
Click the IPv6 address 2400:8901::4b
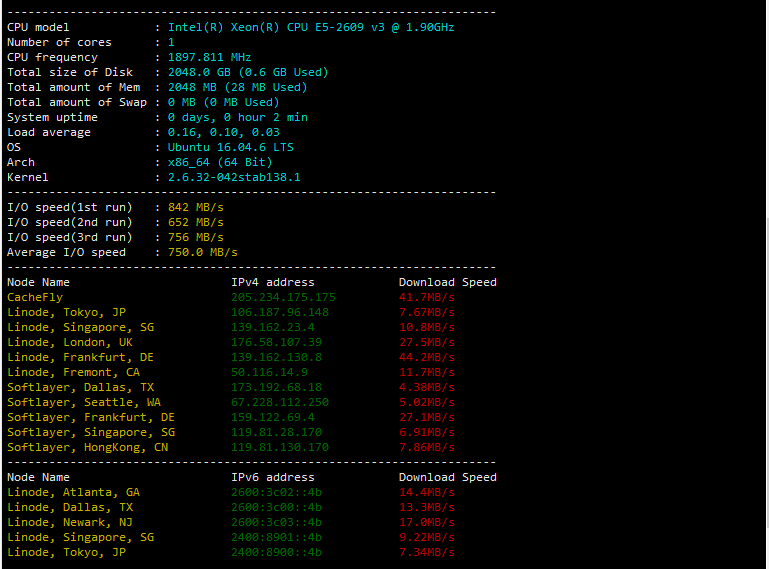coord(276,538)
